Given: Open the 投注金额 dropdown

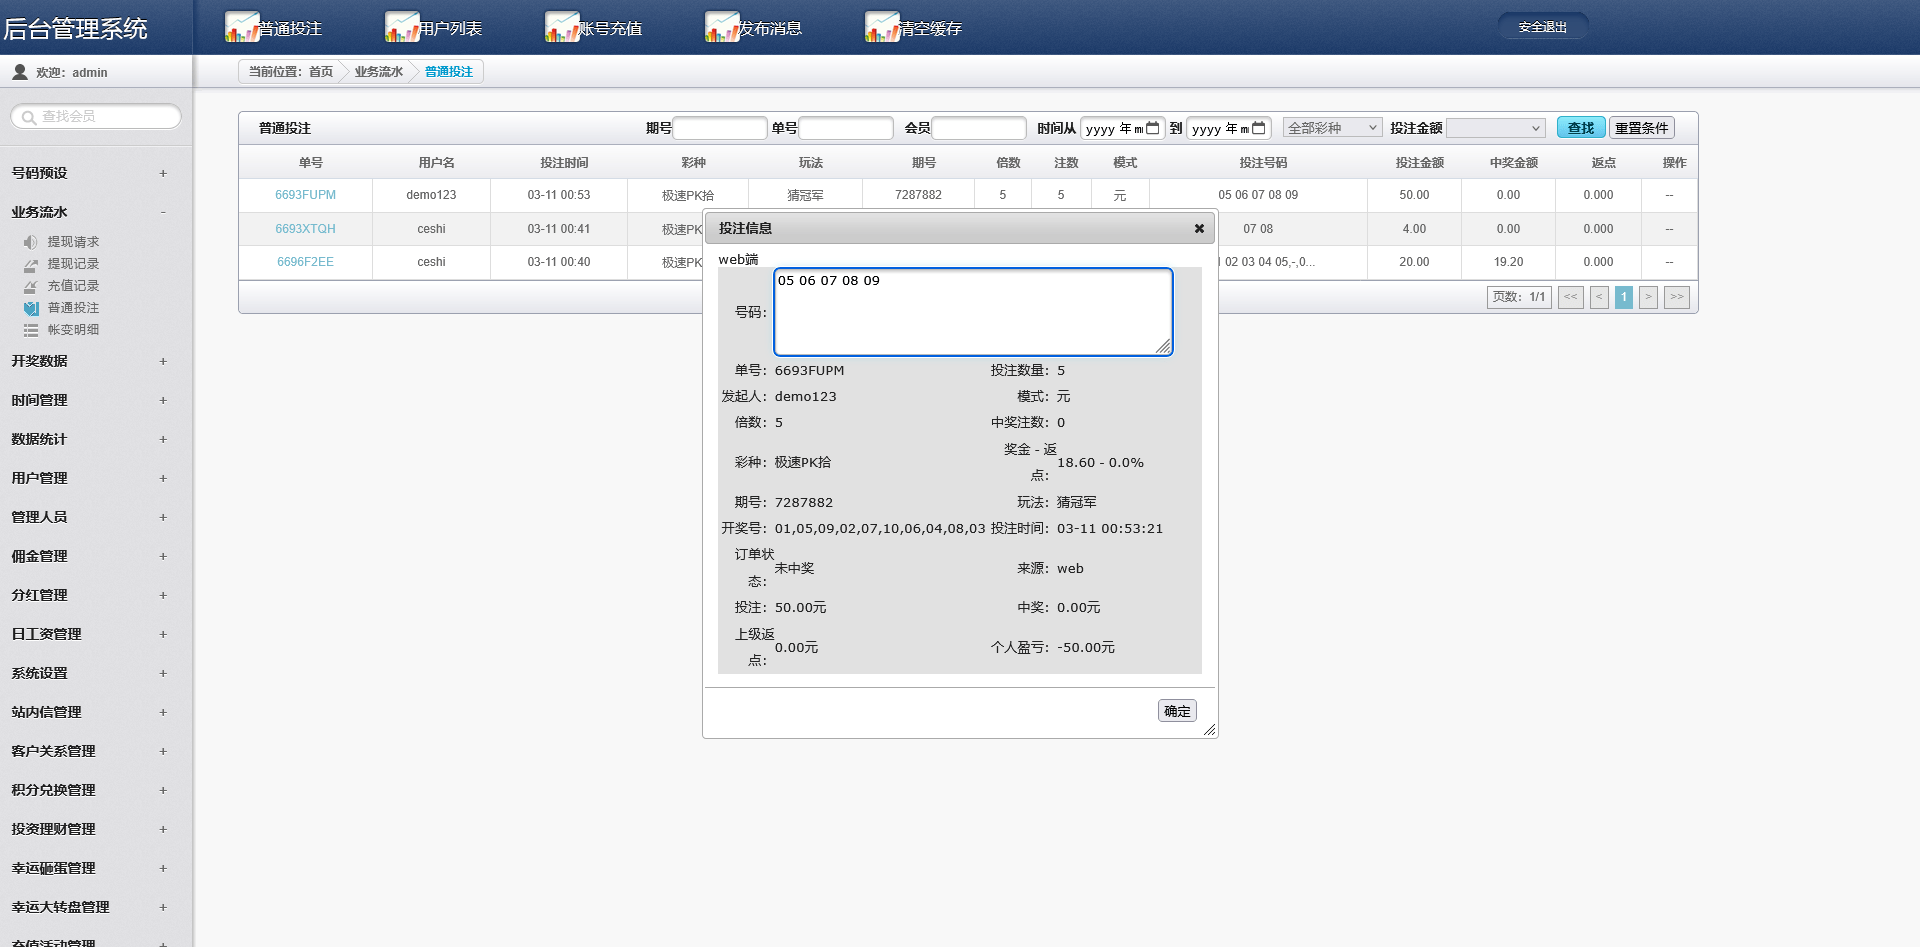Looking at the screenshot, I should 1495,128.
